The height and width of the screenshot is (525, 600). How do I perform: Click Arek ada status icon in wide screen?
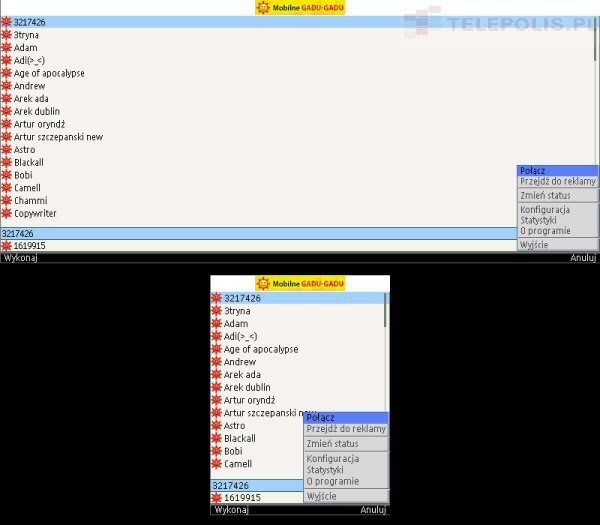click(7, 98)
